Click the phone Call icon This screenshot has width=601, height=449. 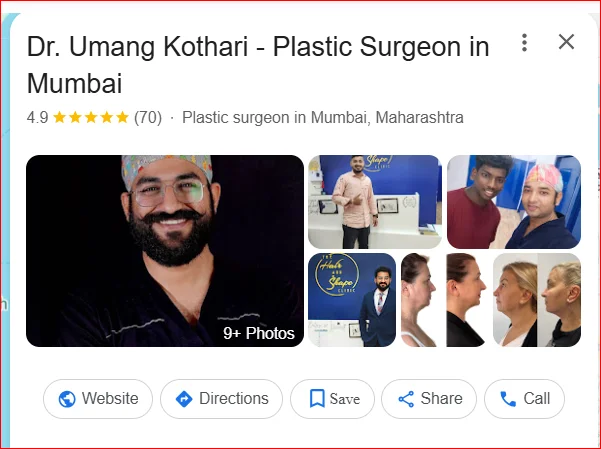pyautogui.click(x=508, y=399)
